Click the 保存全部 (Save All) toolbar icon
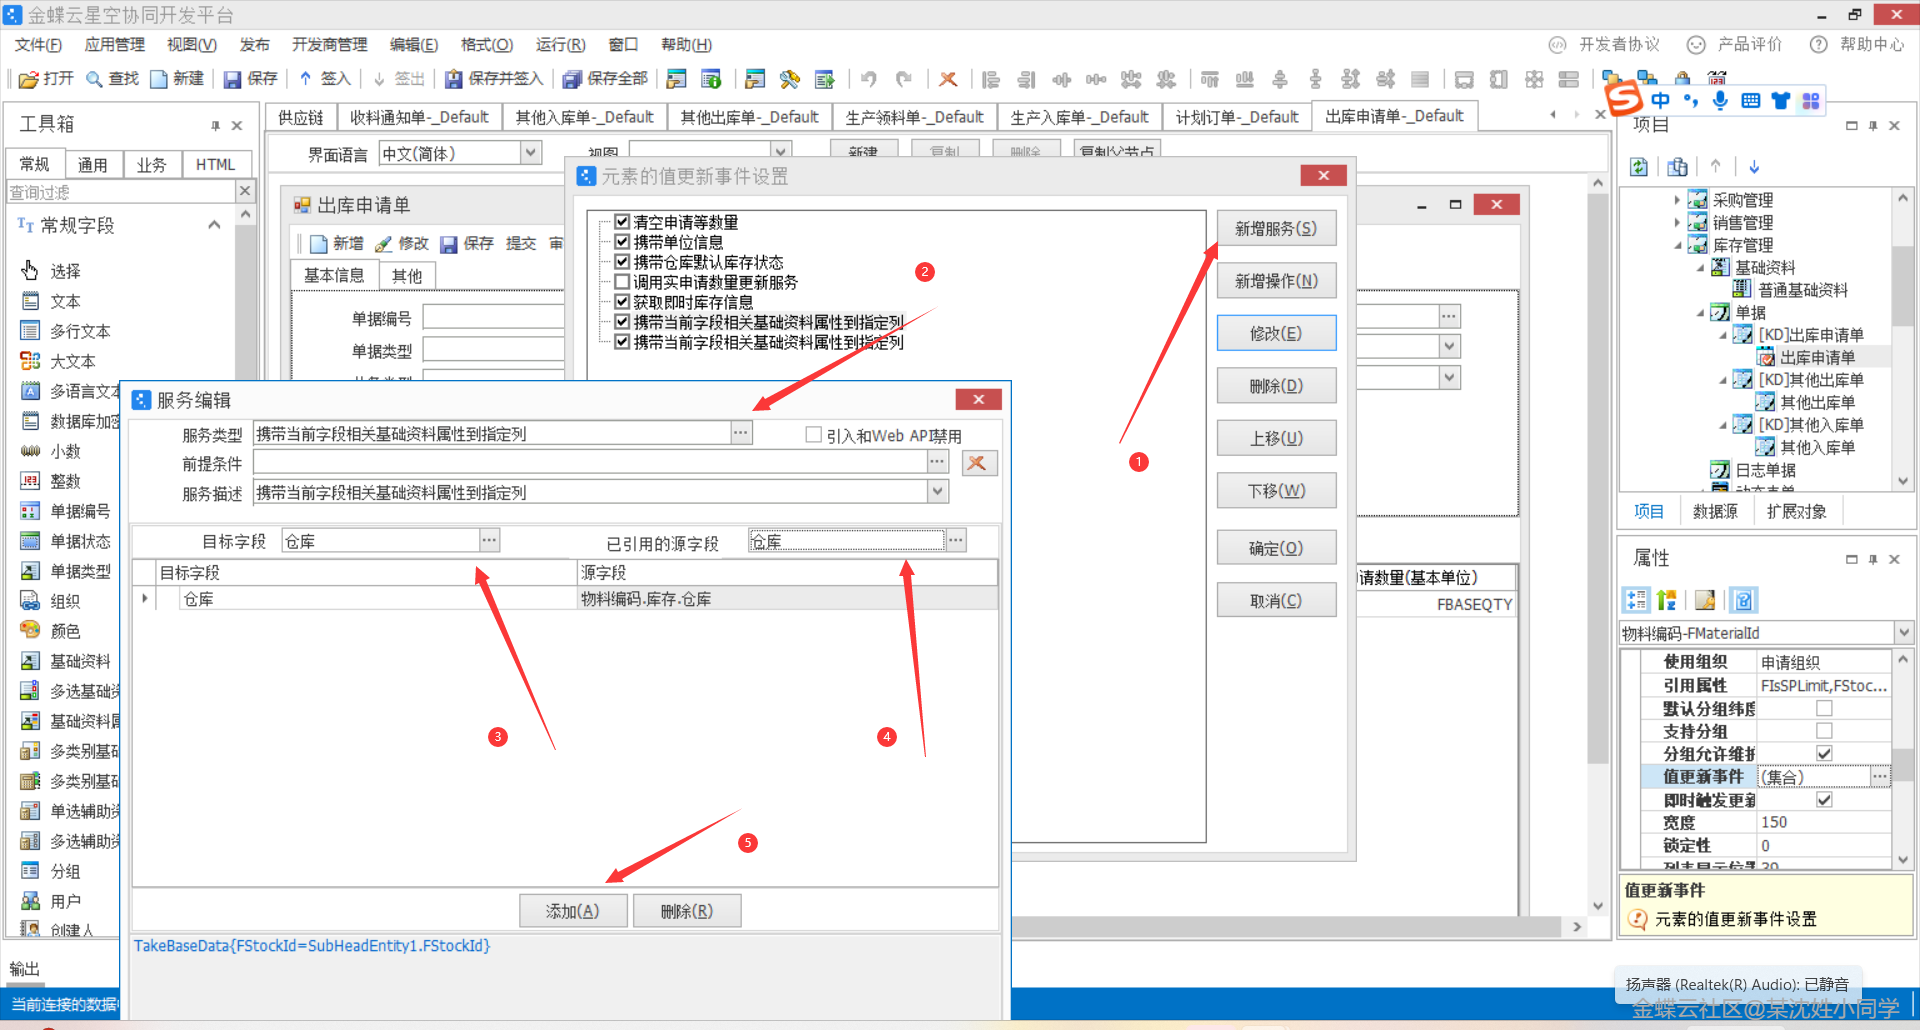1920x1030 pixels. tap(571, 79)
